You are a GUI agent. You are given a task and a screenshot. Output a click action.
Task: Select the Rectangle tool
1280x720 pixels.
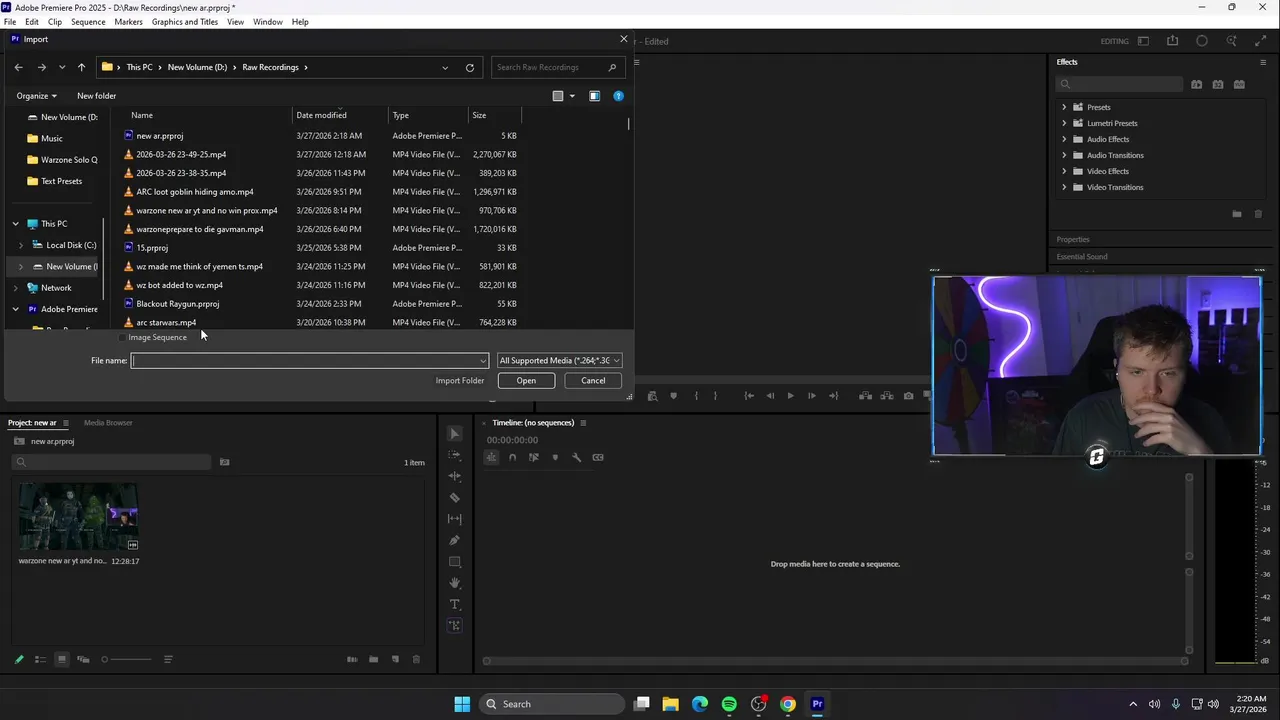pos(455,562)
